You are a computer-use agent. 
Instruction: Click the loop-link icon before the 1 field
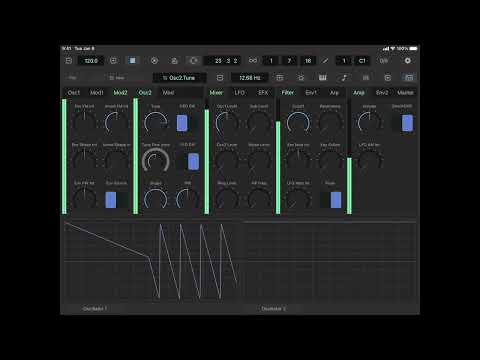coord(253,60)
